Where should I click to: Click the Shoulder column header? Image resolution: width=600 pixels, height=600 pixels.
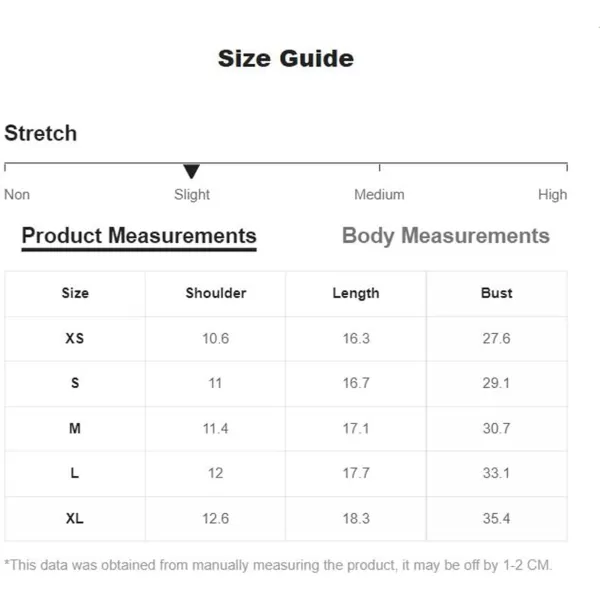point(215,293)
